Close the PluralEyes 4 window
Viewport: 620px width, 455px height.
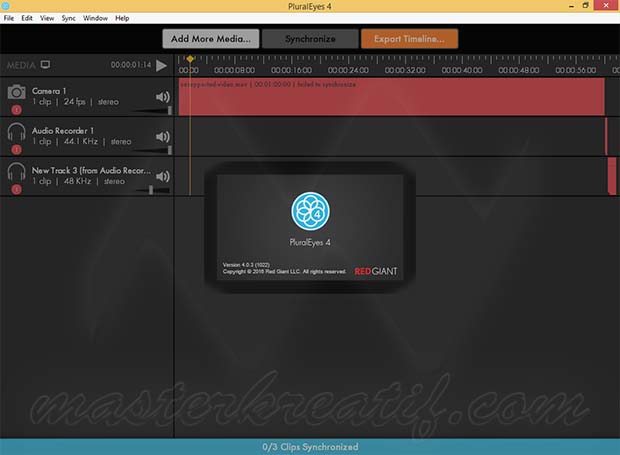606,5
